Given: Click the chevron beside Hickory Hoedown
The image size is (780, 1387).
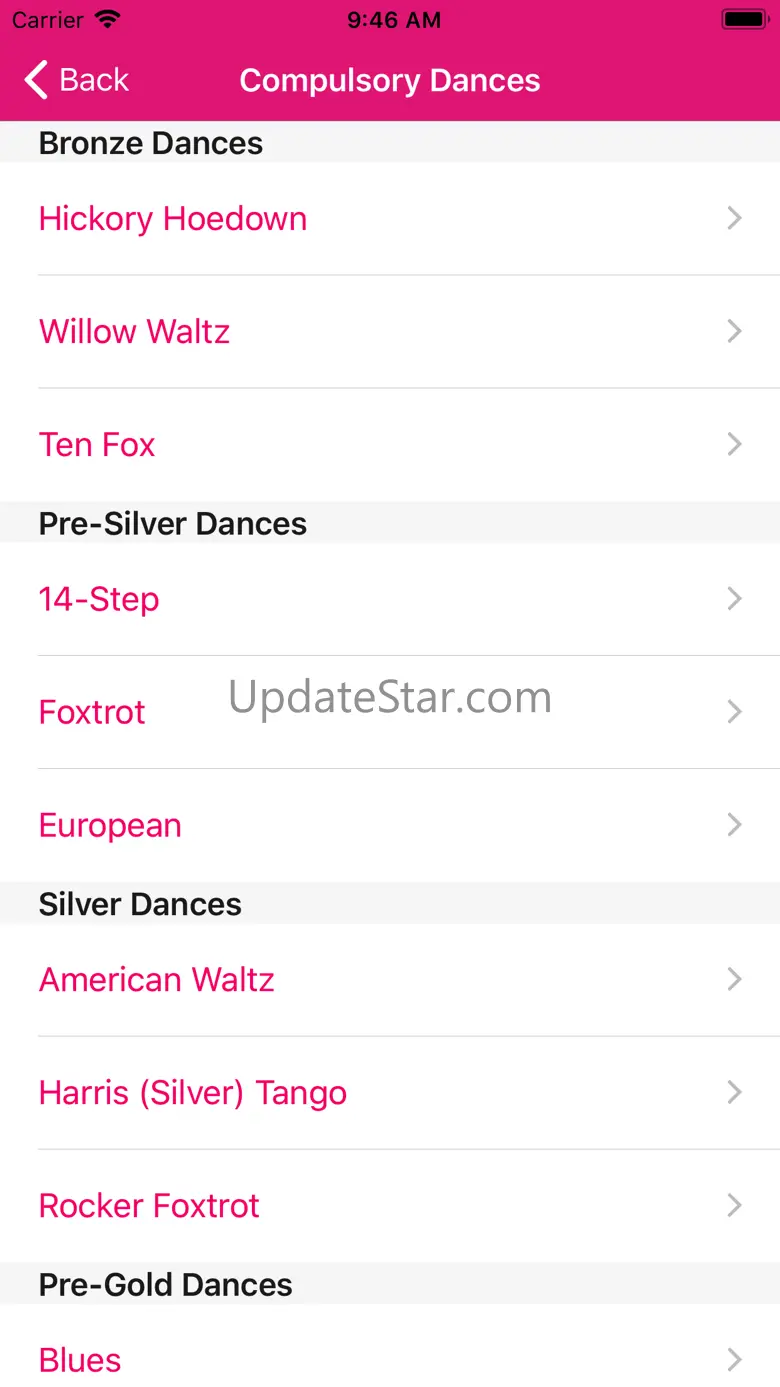Looking at the screenshot, I should click(735, 218).
